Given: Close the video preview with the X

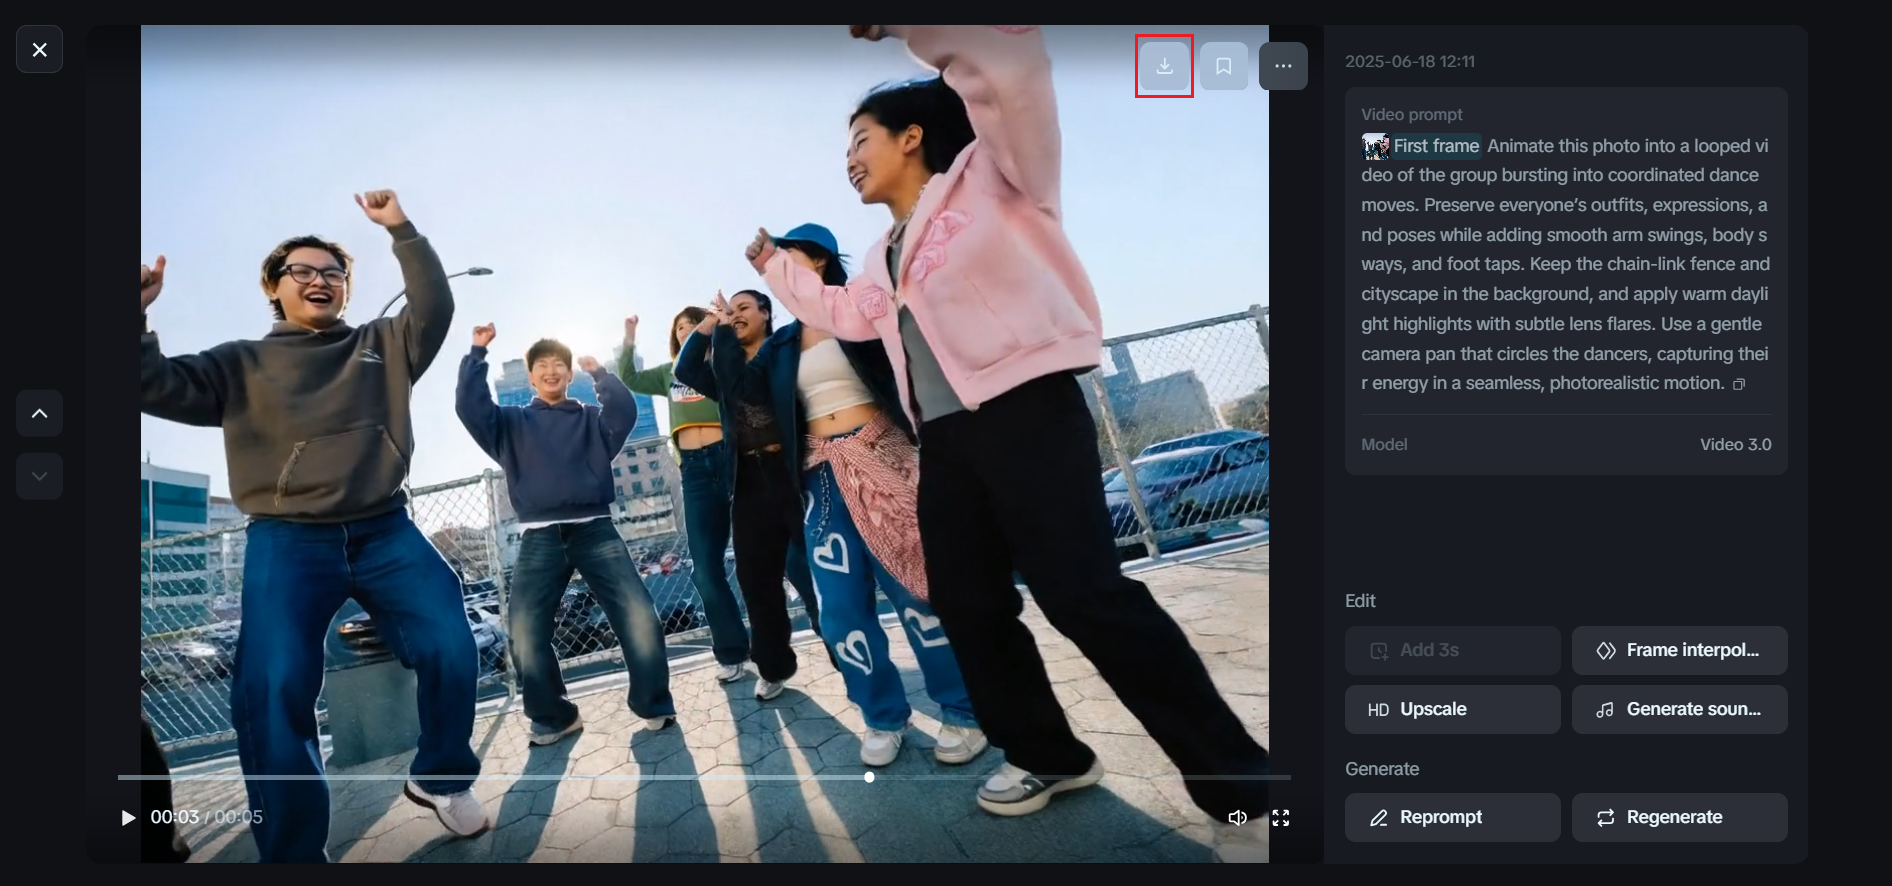Looking at the screenshot, I should coord(39,49).
